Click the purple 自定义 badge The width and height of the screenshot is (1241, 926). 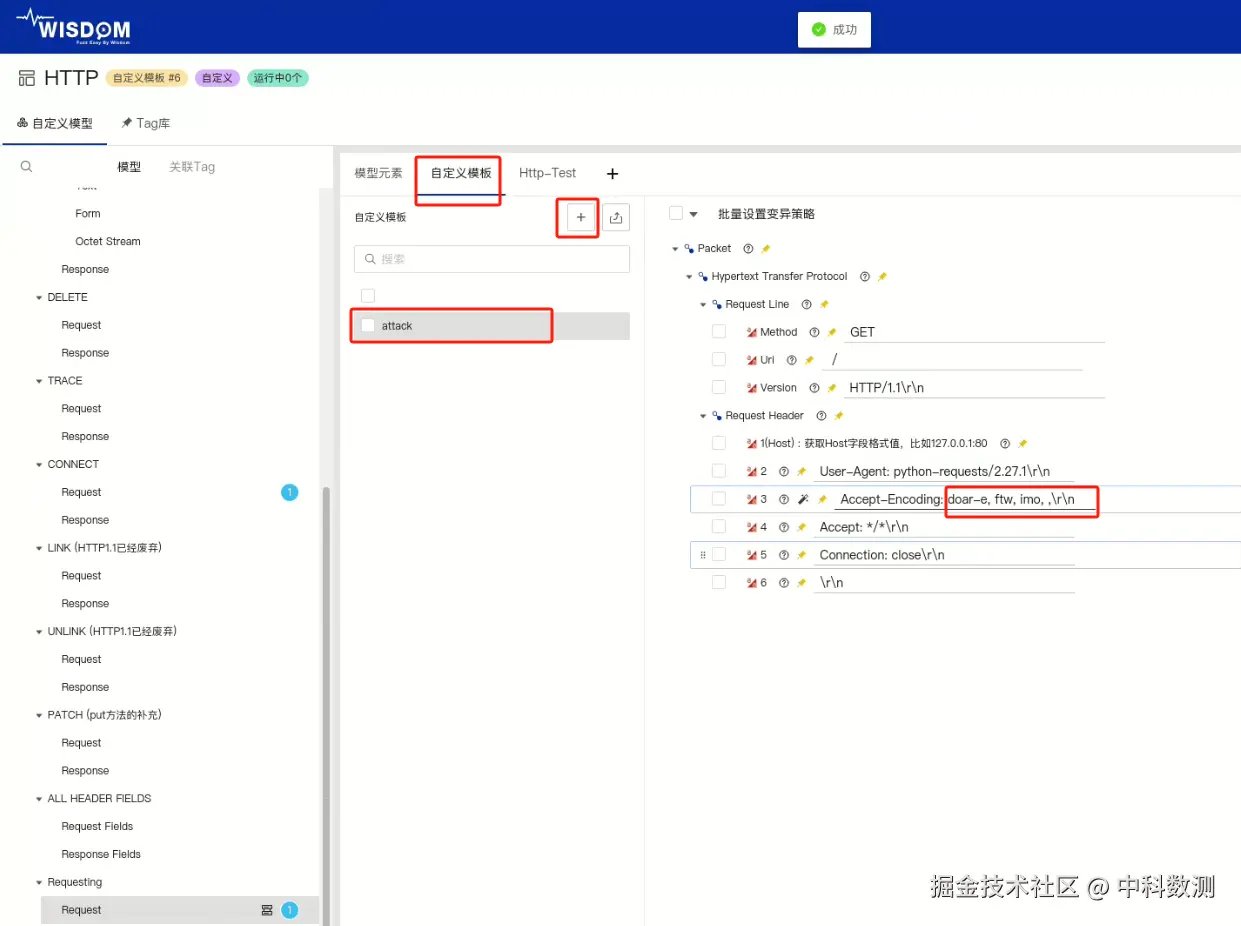[x=217, y=78]
